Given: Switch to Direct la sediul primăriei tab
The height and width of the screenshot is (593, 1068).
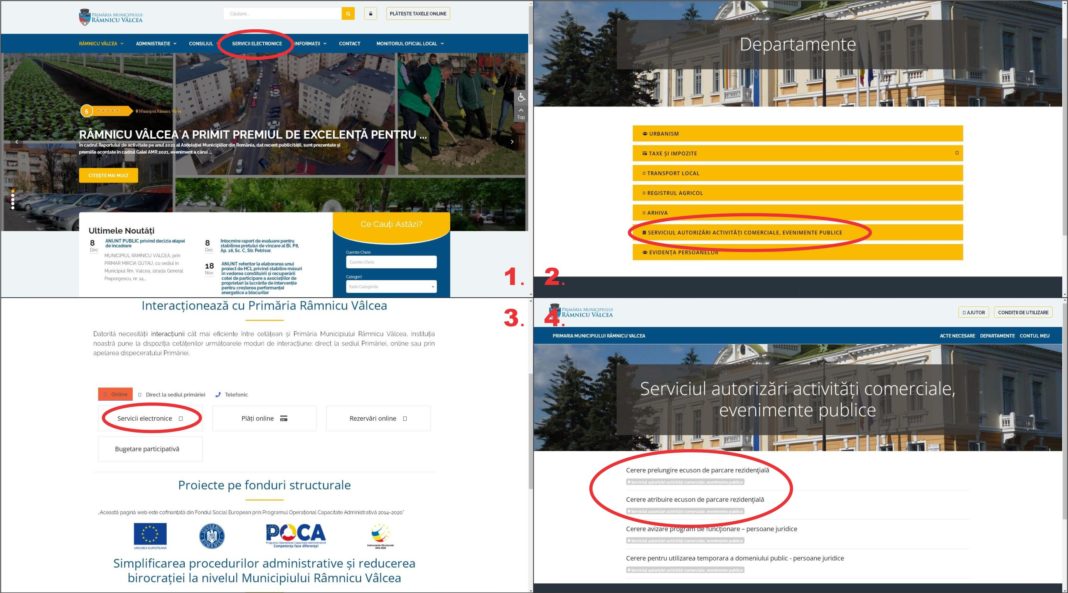Looking at the screenshot, I should (172, 395).
